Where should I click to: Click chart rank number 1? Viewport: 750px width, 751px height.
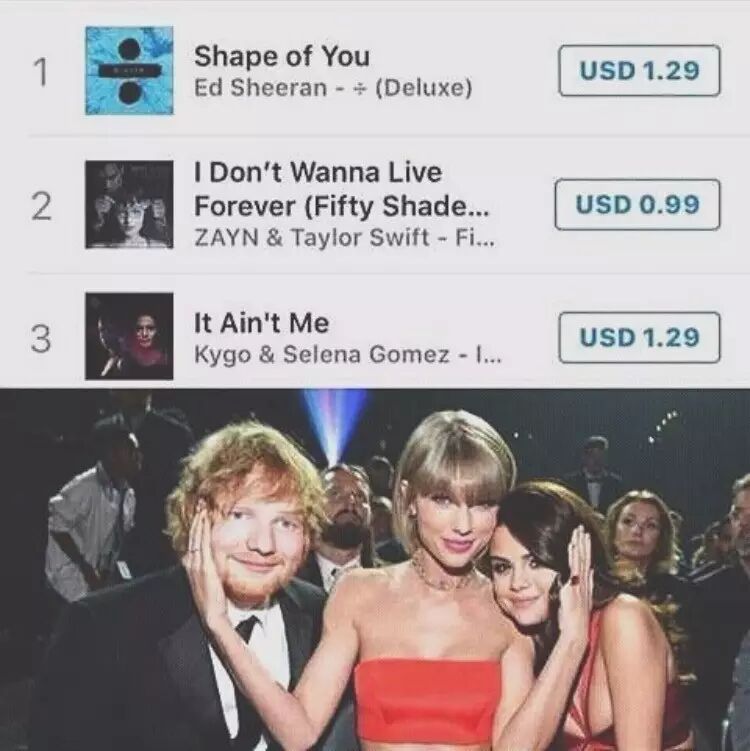pyautogui.click(x=42, y=72)
